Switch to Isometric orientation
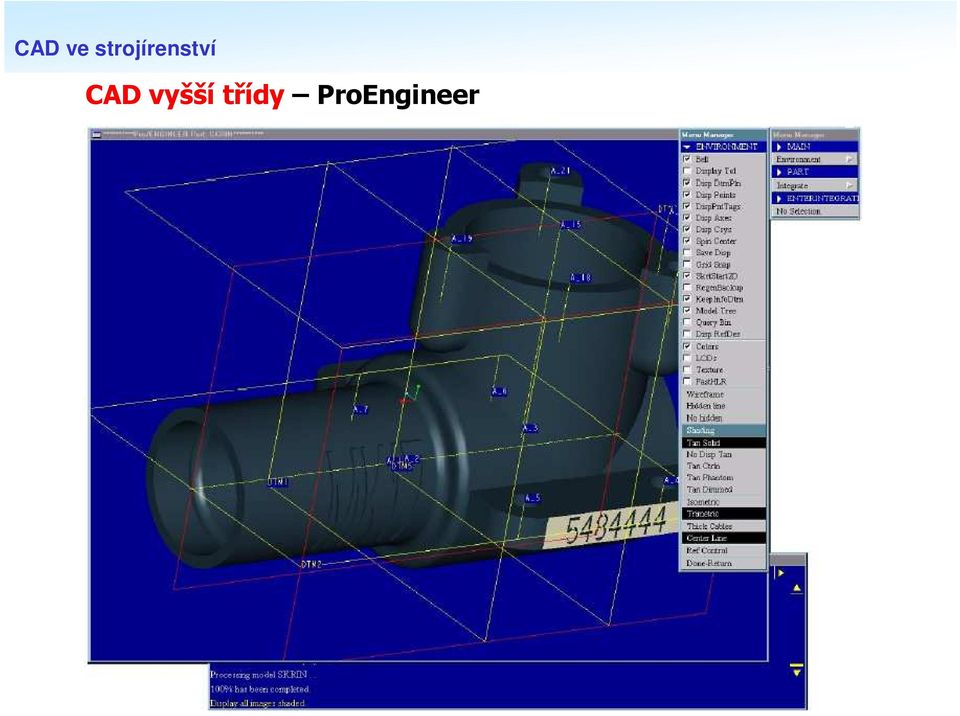 (x=723, y=502)
